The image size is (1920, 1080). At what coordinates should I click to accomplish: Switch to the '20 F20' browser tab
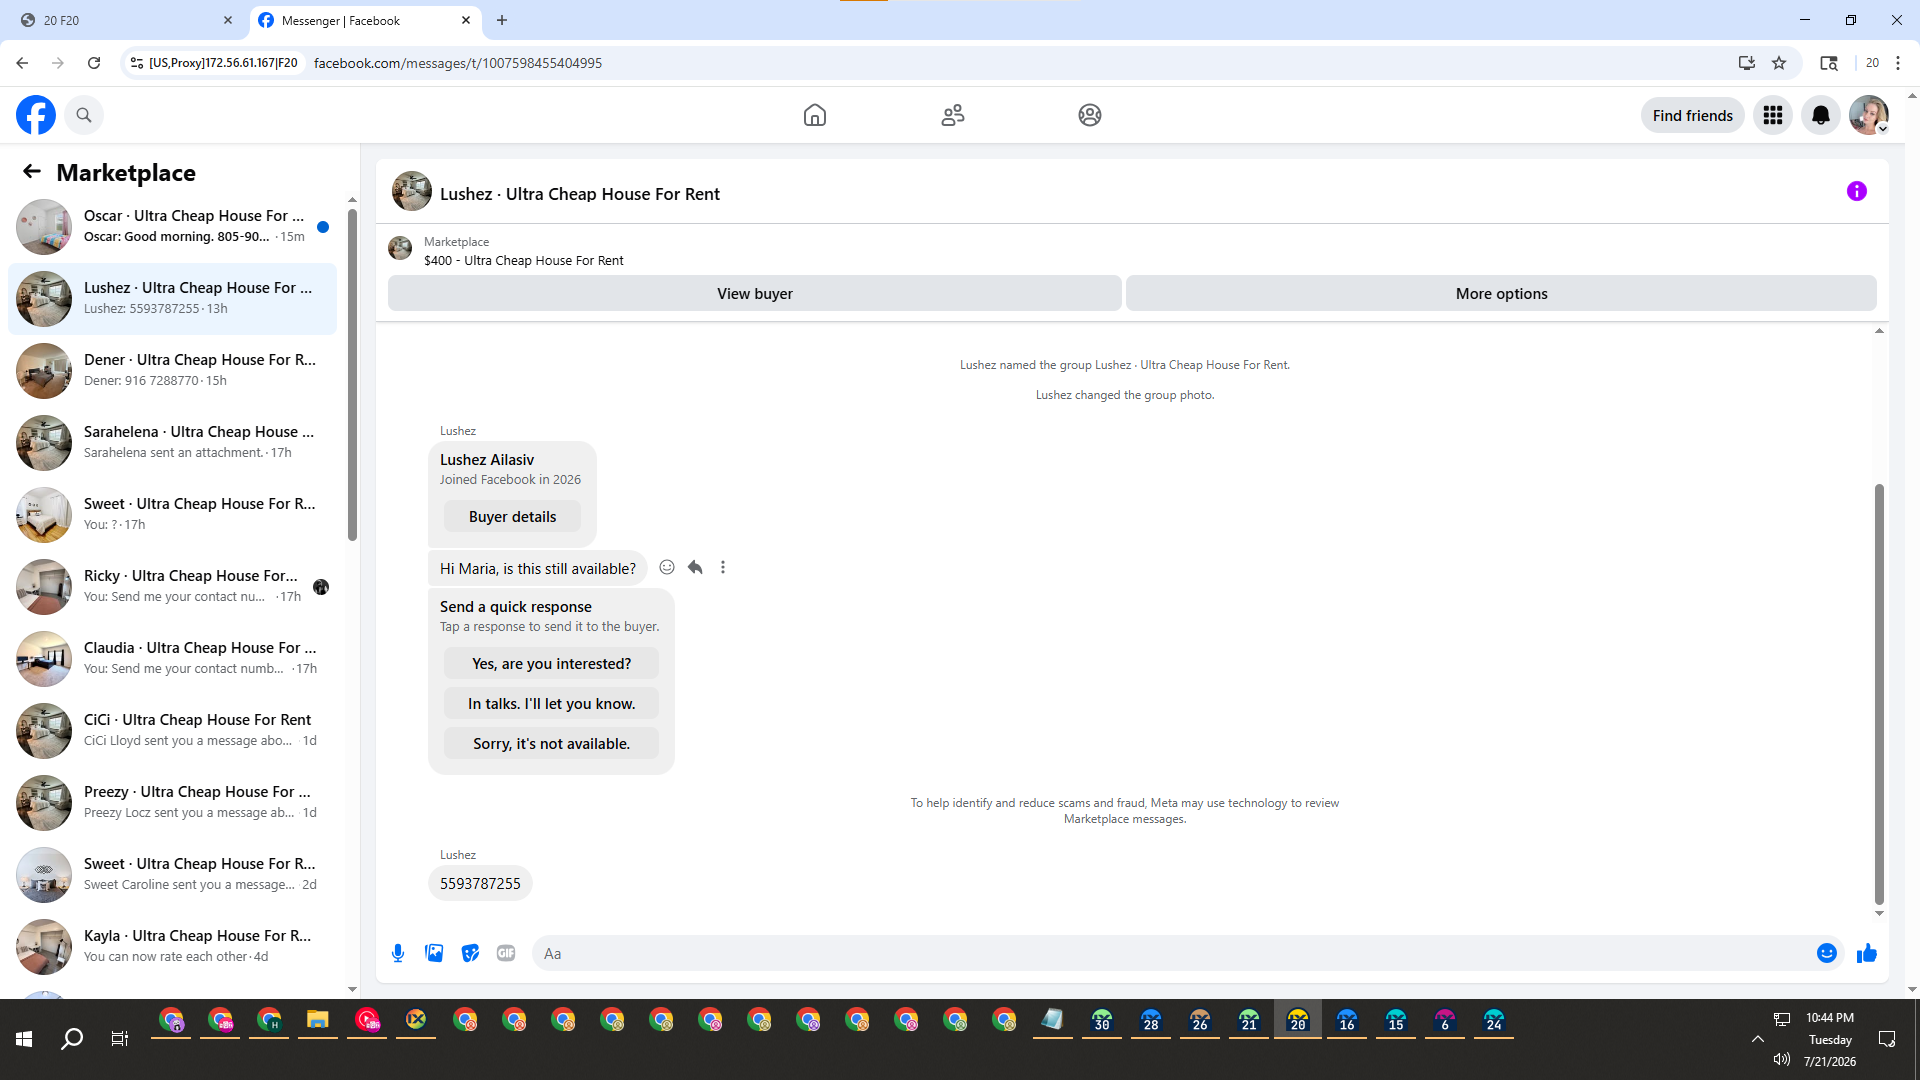click(124, 20)
